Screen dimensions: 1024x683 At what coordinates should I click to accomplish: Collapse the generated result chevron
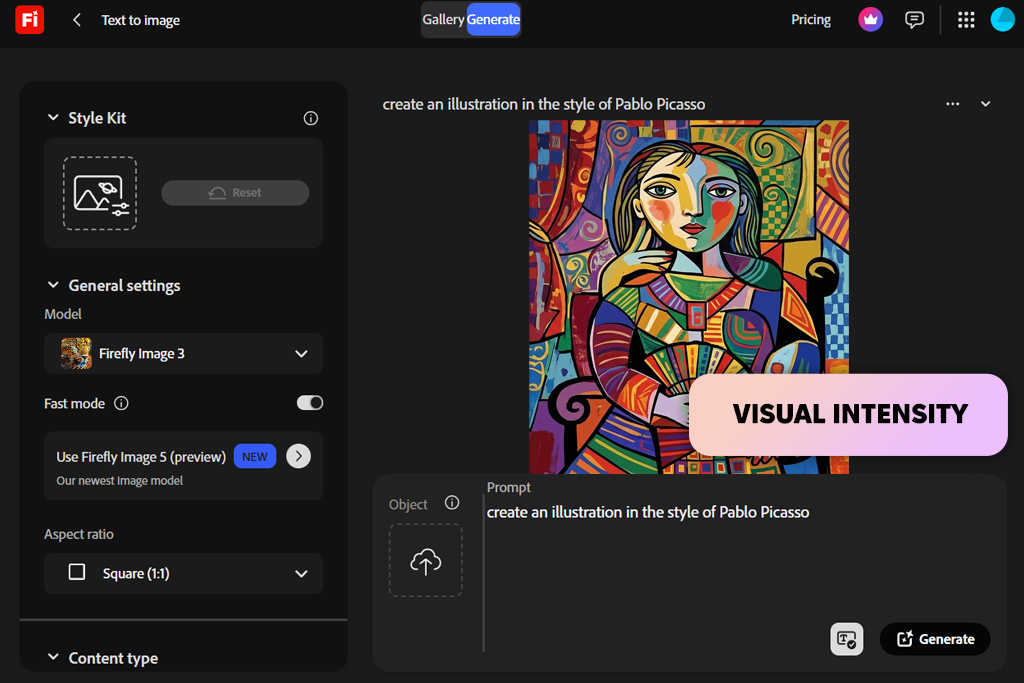coord(985,104)
